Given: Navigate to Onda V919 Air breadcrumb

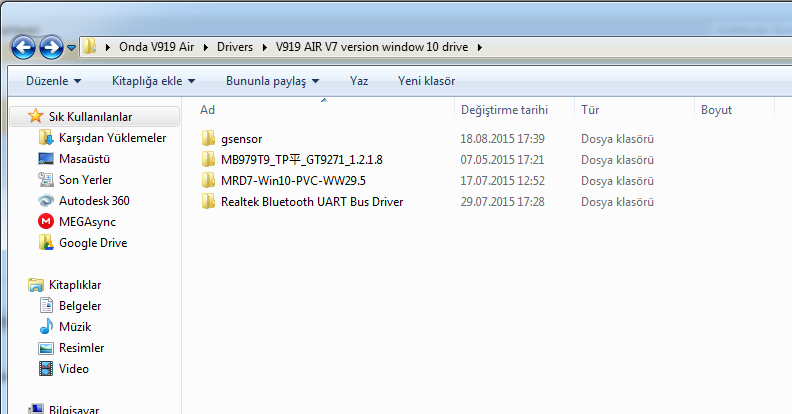Looking at the screenshot, I should coord(157,47).
